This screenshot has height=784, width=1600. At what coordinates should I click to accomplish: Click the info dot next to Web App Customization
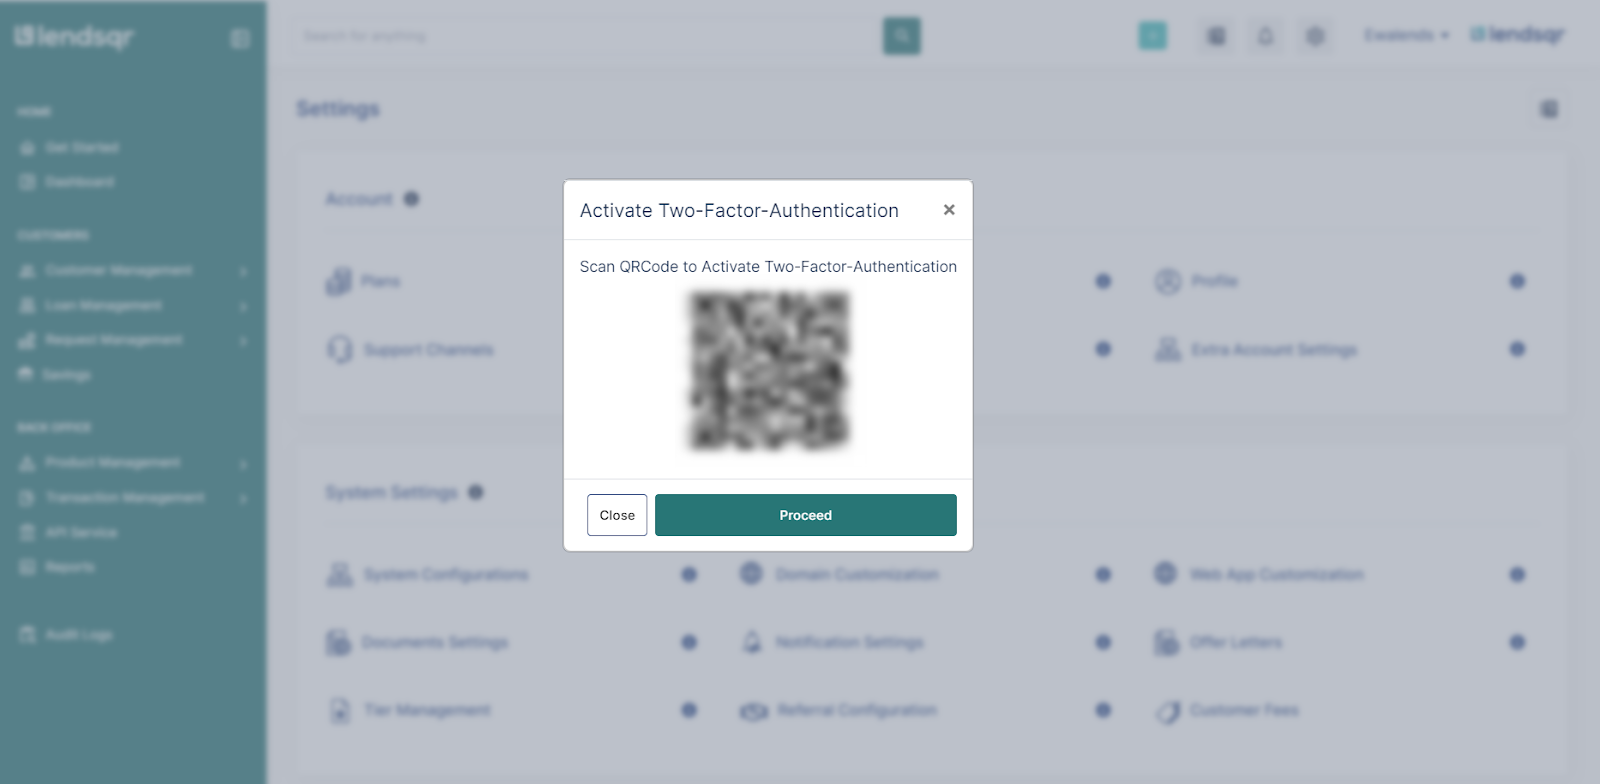click(x=1517, y=574)
